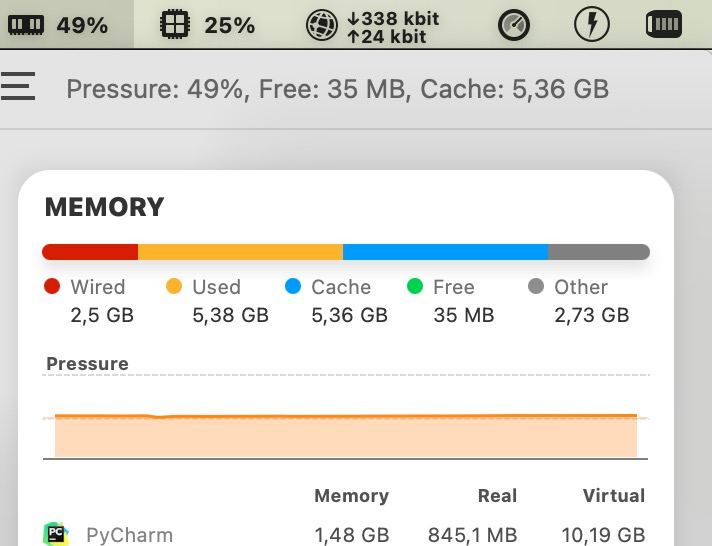Open the sensors gauge icon
This screenshot has height=546, width=712.
514,25
